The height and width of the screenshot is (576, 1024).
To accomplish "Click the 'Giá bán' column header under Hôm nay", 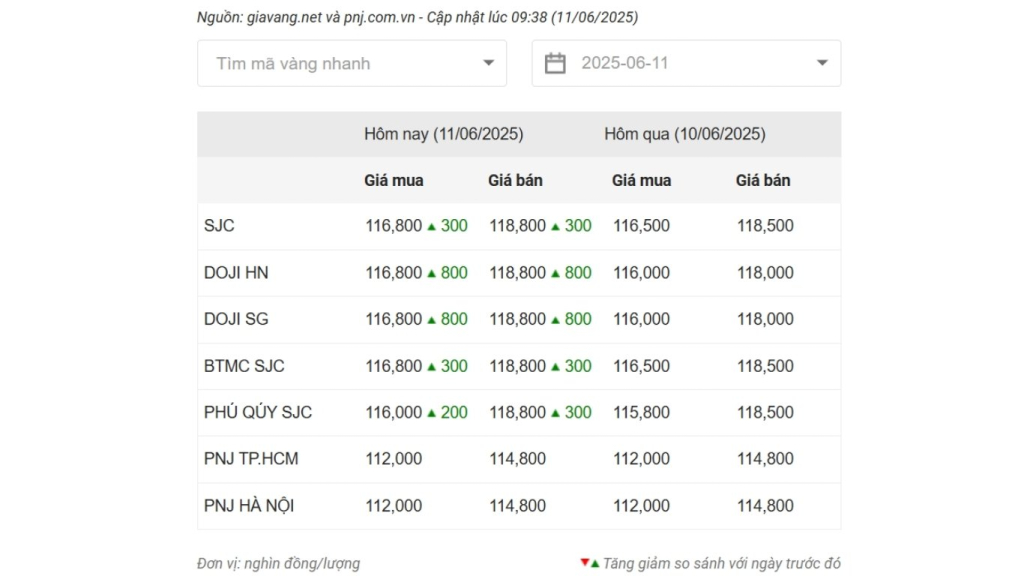I will (x=515, y=180).
